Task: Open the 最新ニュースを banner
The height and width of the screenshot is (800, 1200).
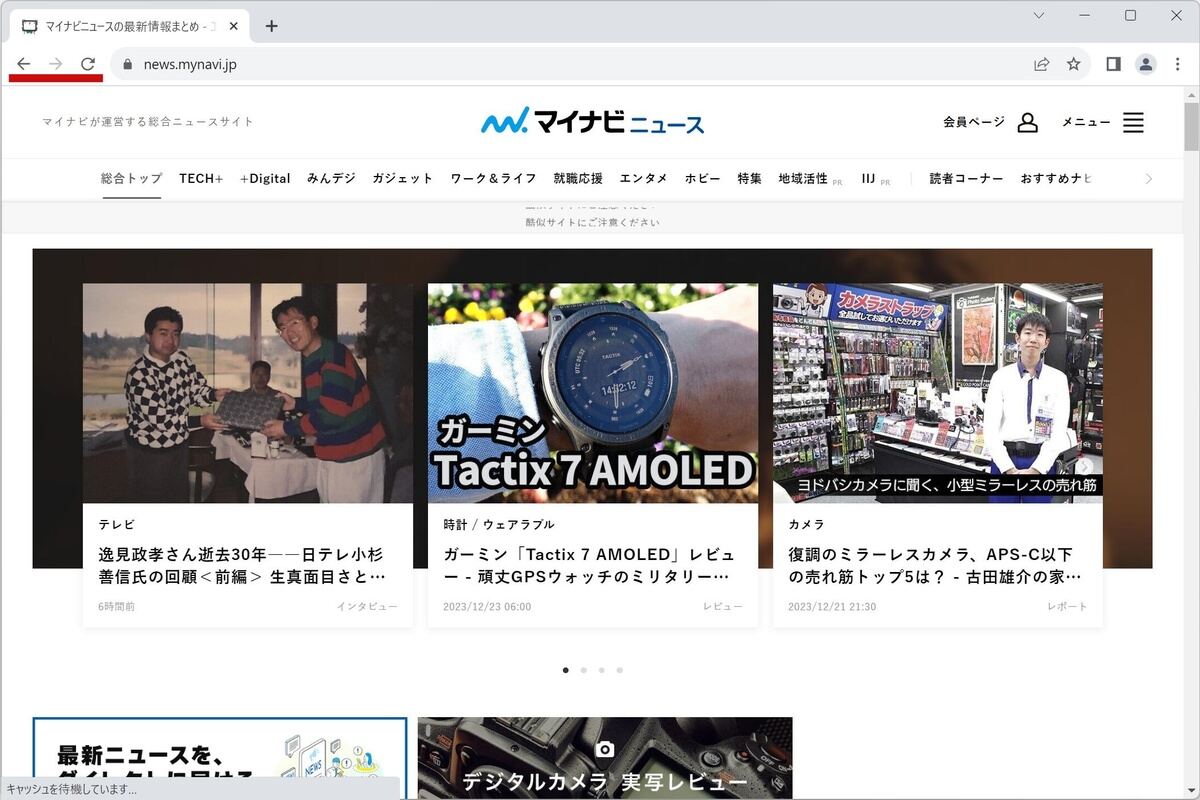Action: tap(220, 758)
